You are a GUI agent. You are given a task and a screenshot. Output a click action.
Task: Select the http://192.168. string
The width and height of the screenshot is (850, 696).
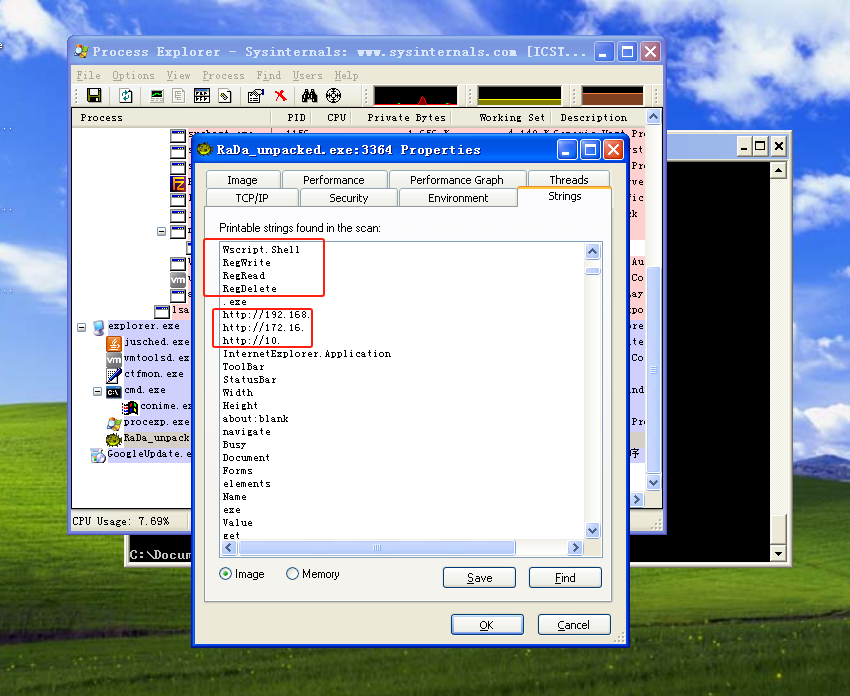tap(266, 314)
